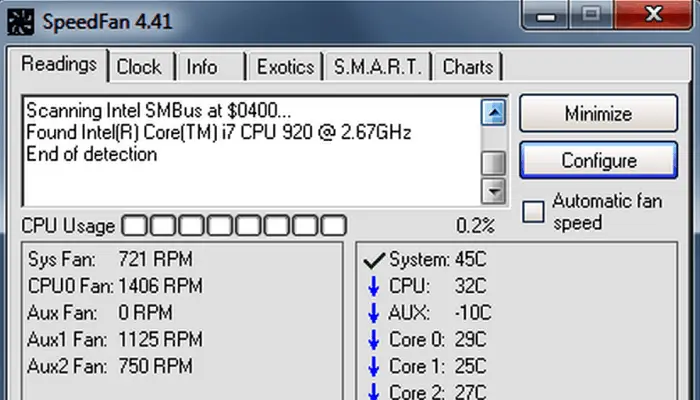Switch to the Readings tab
Viewport: 700px width, 400px height.
pyautogui.click(x=58, y=65)
